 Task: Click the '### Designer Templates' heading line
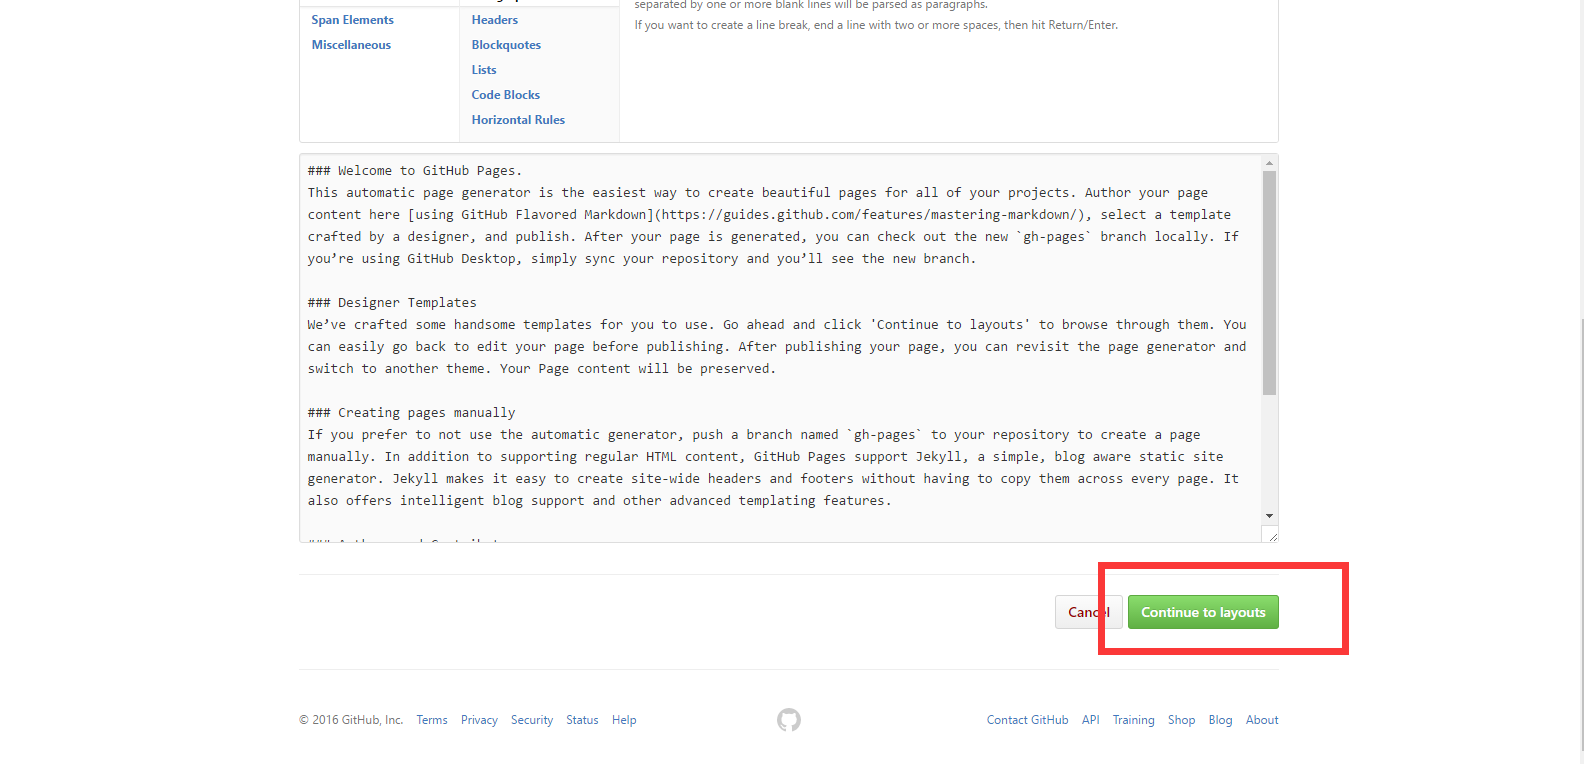click(x=392, y=303)
